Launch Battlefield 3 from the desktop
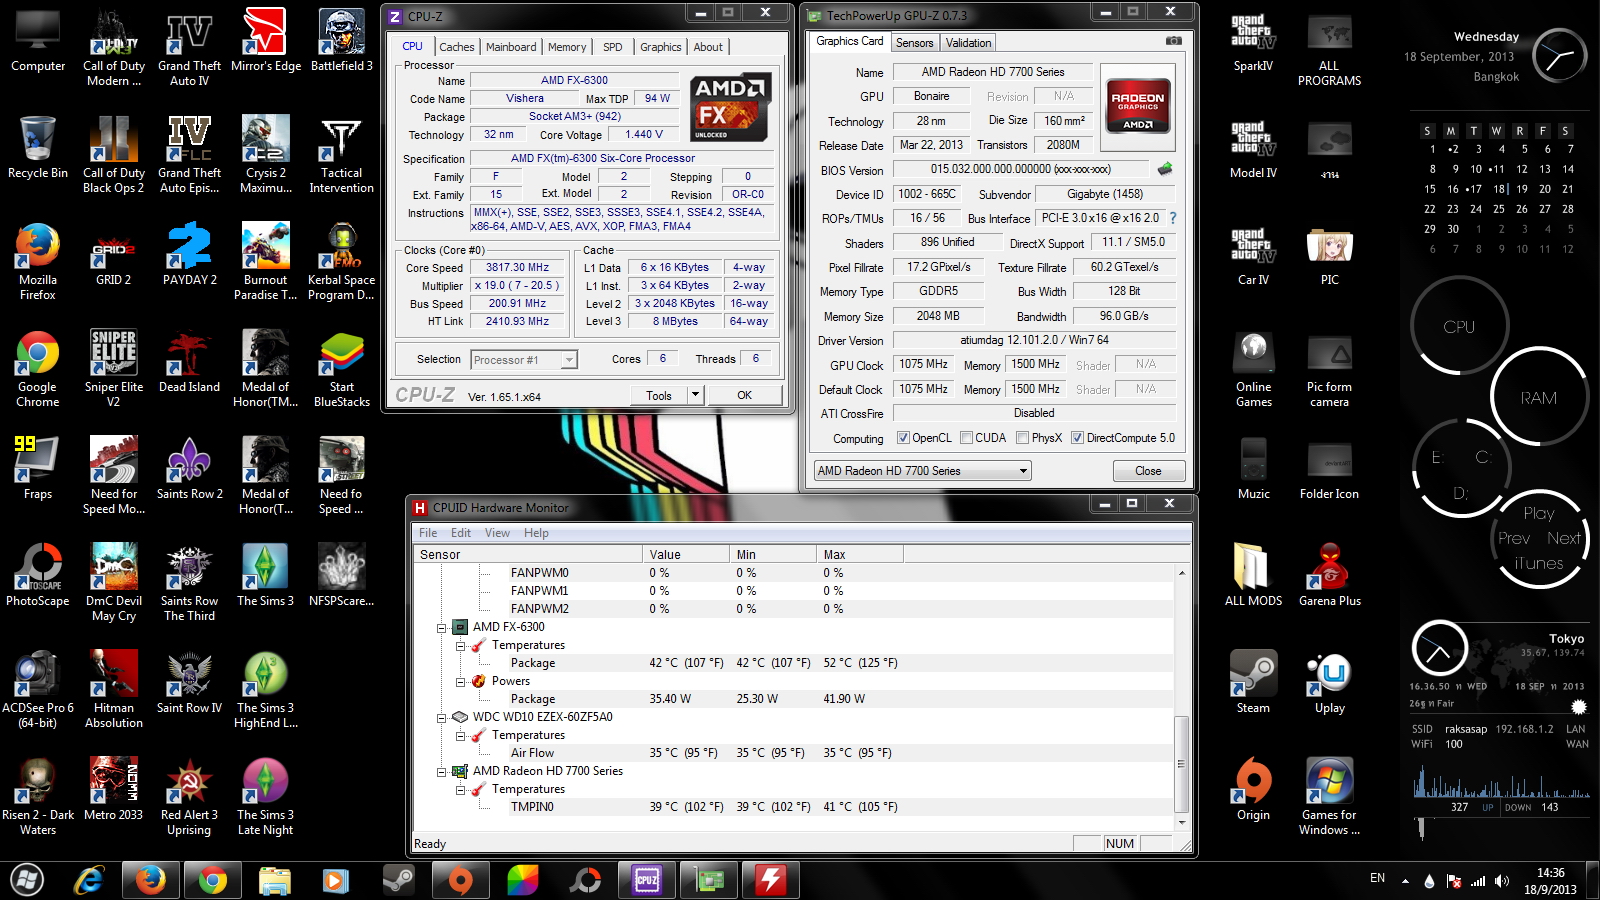Screen dimensions: 1600x900 (x=341, y=42)
